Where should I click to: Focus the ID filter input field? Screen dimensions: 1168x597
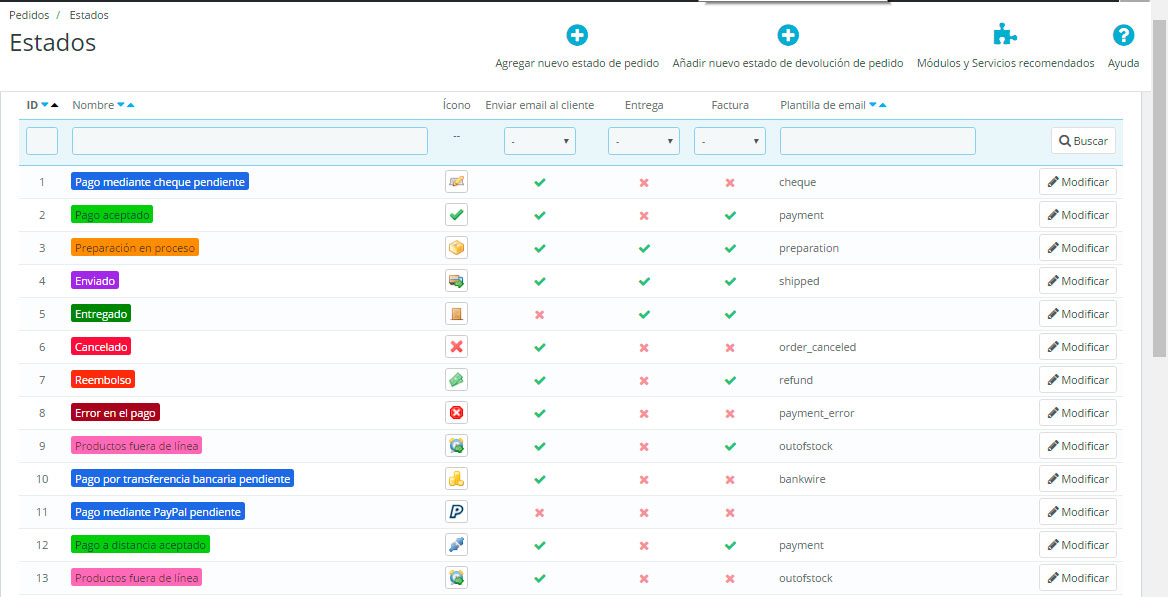pyautogui.click(x=42, y=141)
